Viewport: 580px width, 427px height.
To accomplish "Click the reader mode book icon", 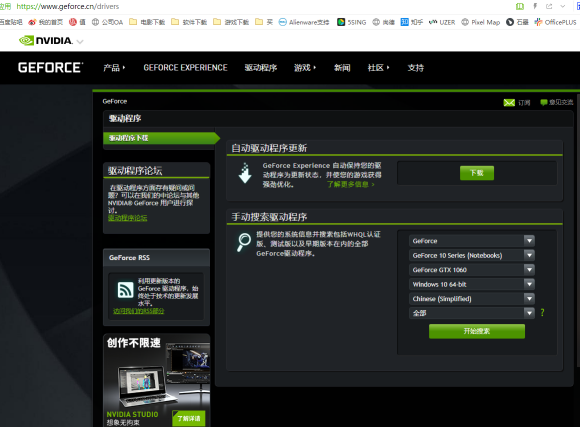I will click(x=520, y=6).
